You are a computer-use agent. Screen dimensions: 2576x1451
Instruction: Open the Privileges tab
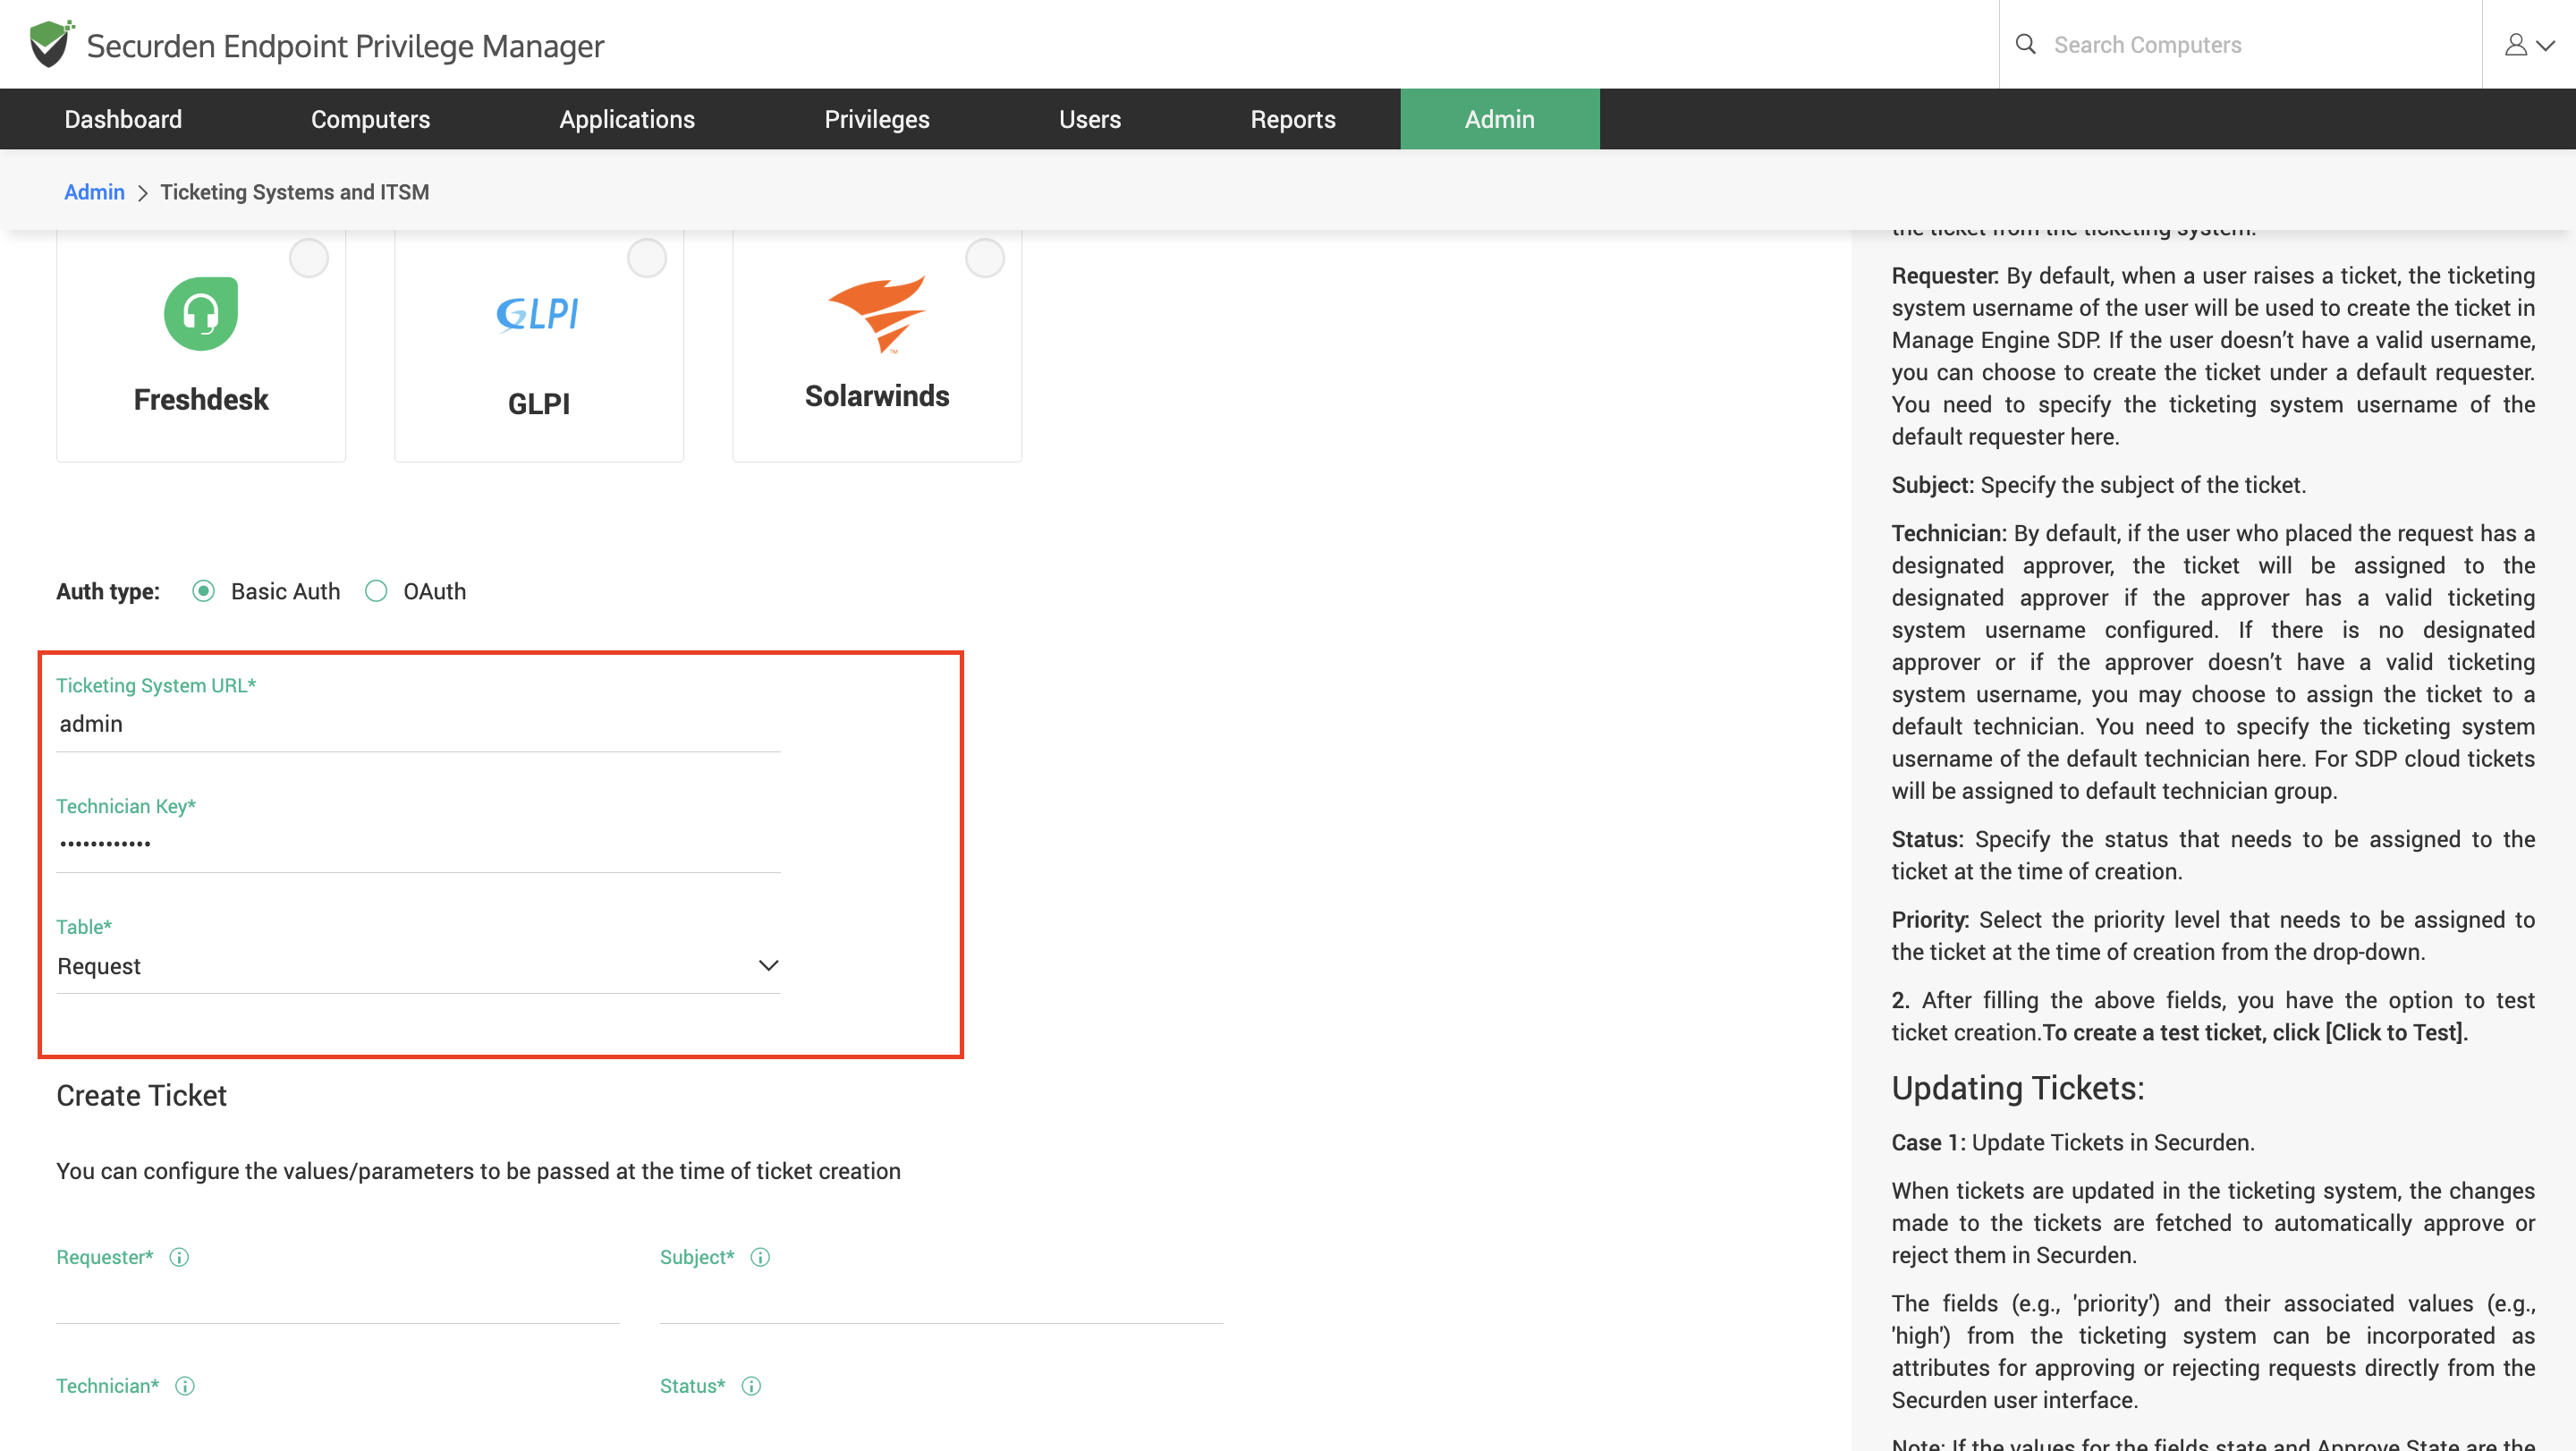point(877,119)
